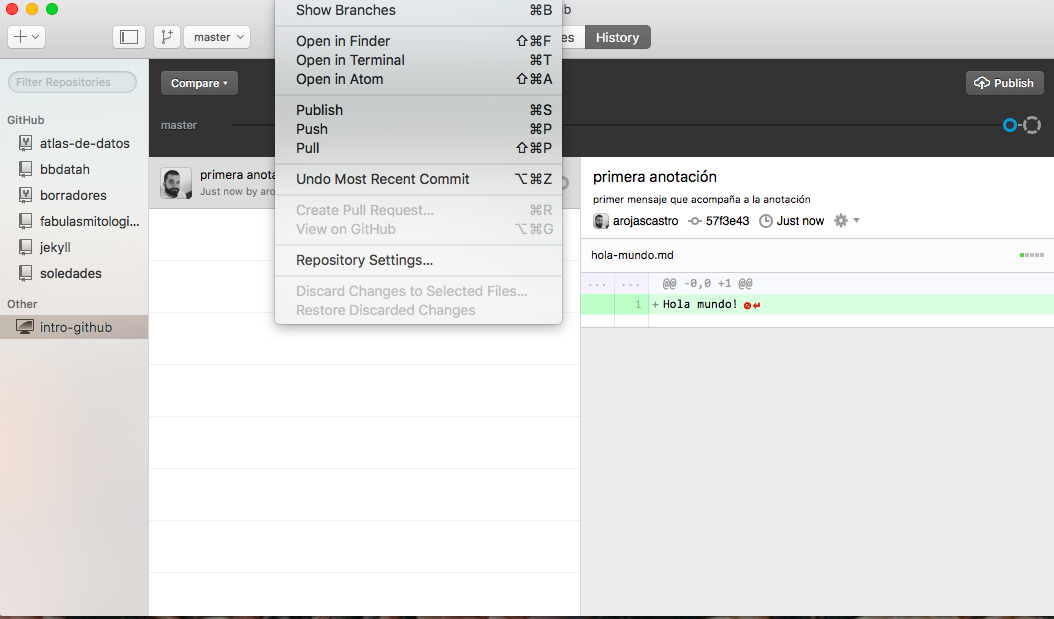This screenshot has height=619, width=1054.
Task: Toggle the repository sidebar panel icon
Action: coord(129,37)
